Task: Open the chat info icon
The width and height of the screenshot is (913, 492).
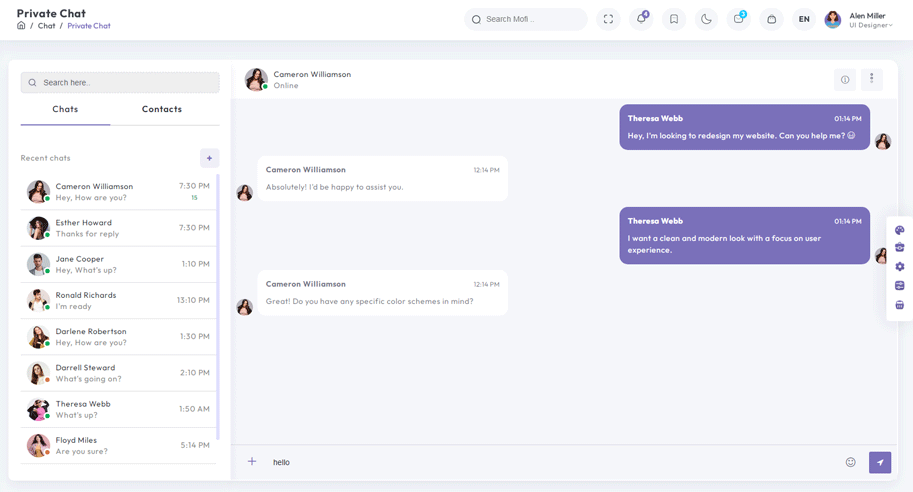Action: click(845, 80)
